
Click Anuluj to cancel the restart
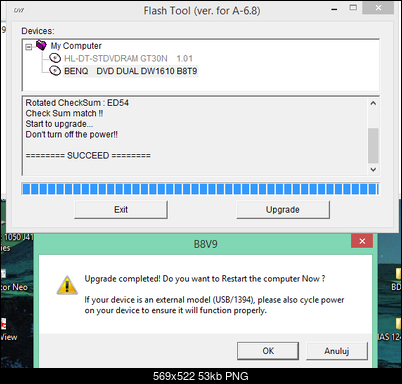click(337, 351)
